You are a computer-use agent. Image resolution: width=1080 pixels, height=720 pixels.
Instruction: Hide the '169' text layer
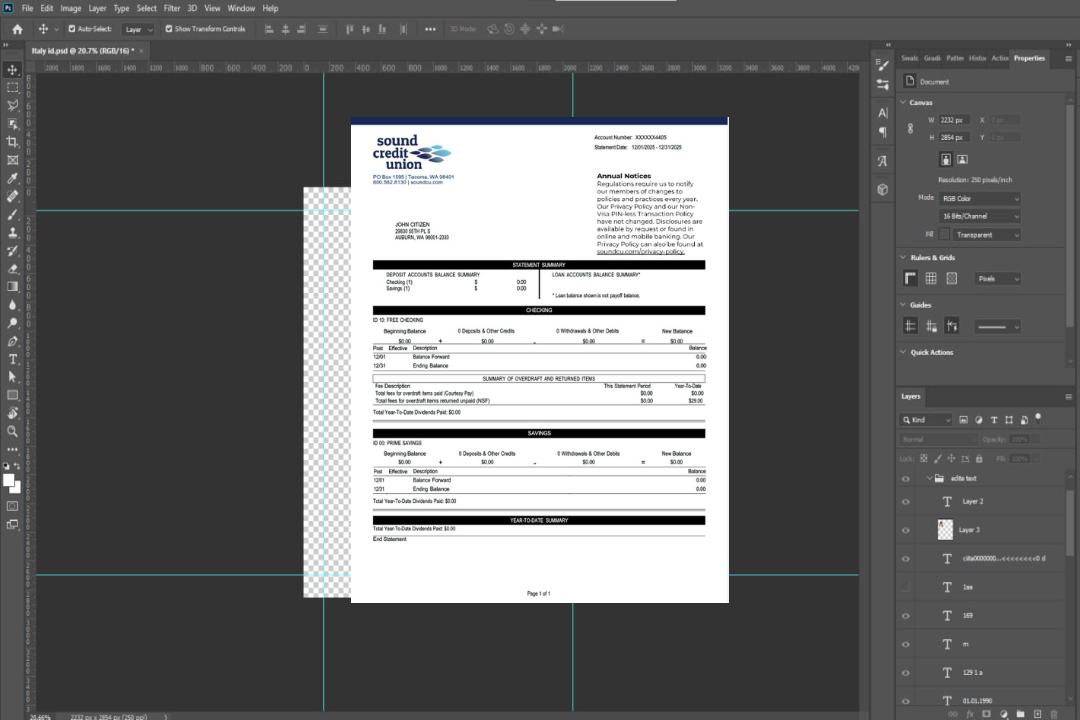click(x=906, y=616)
